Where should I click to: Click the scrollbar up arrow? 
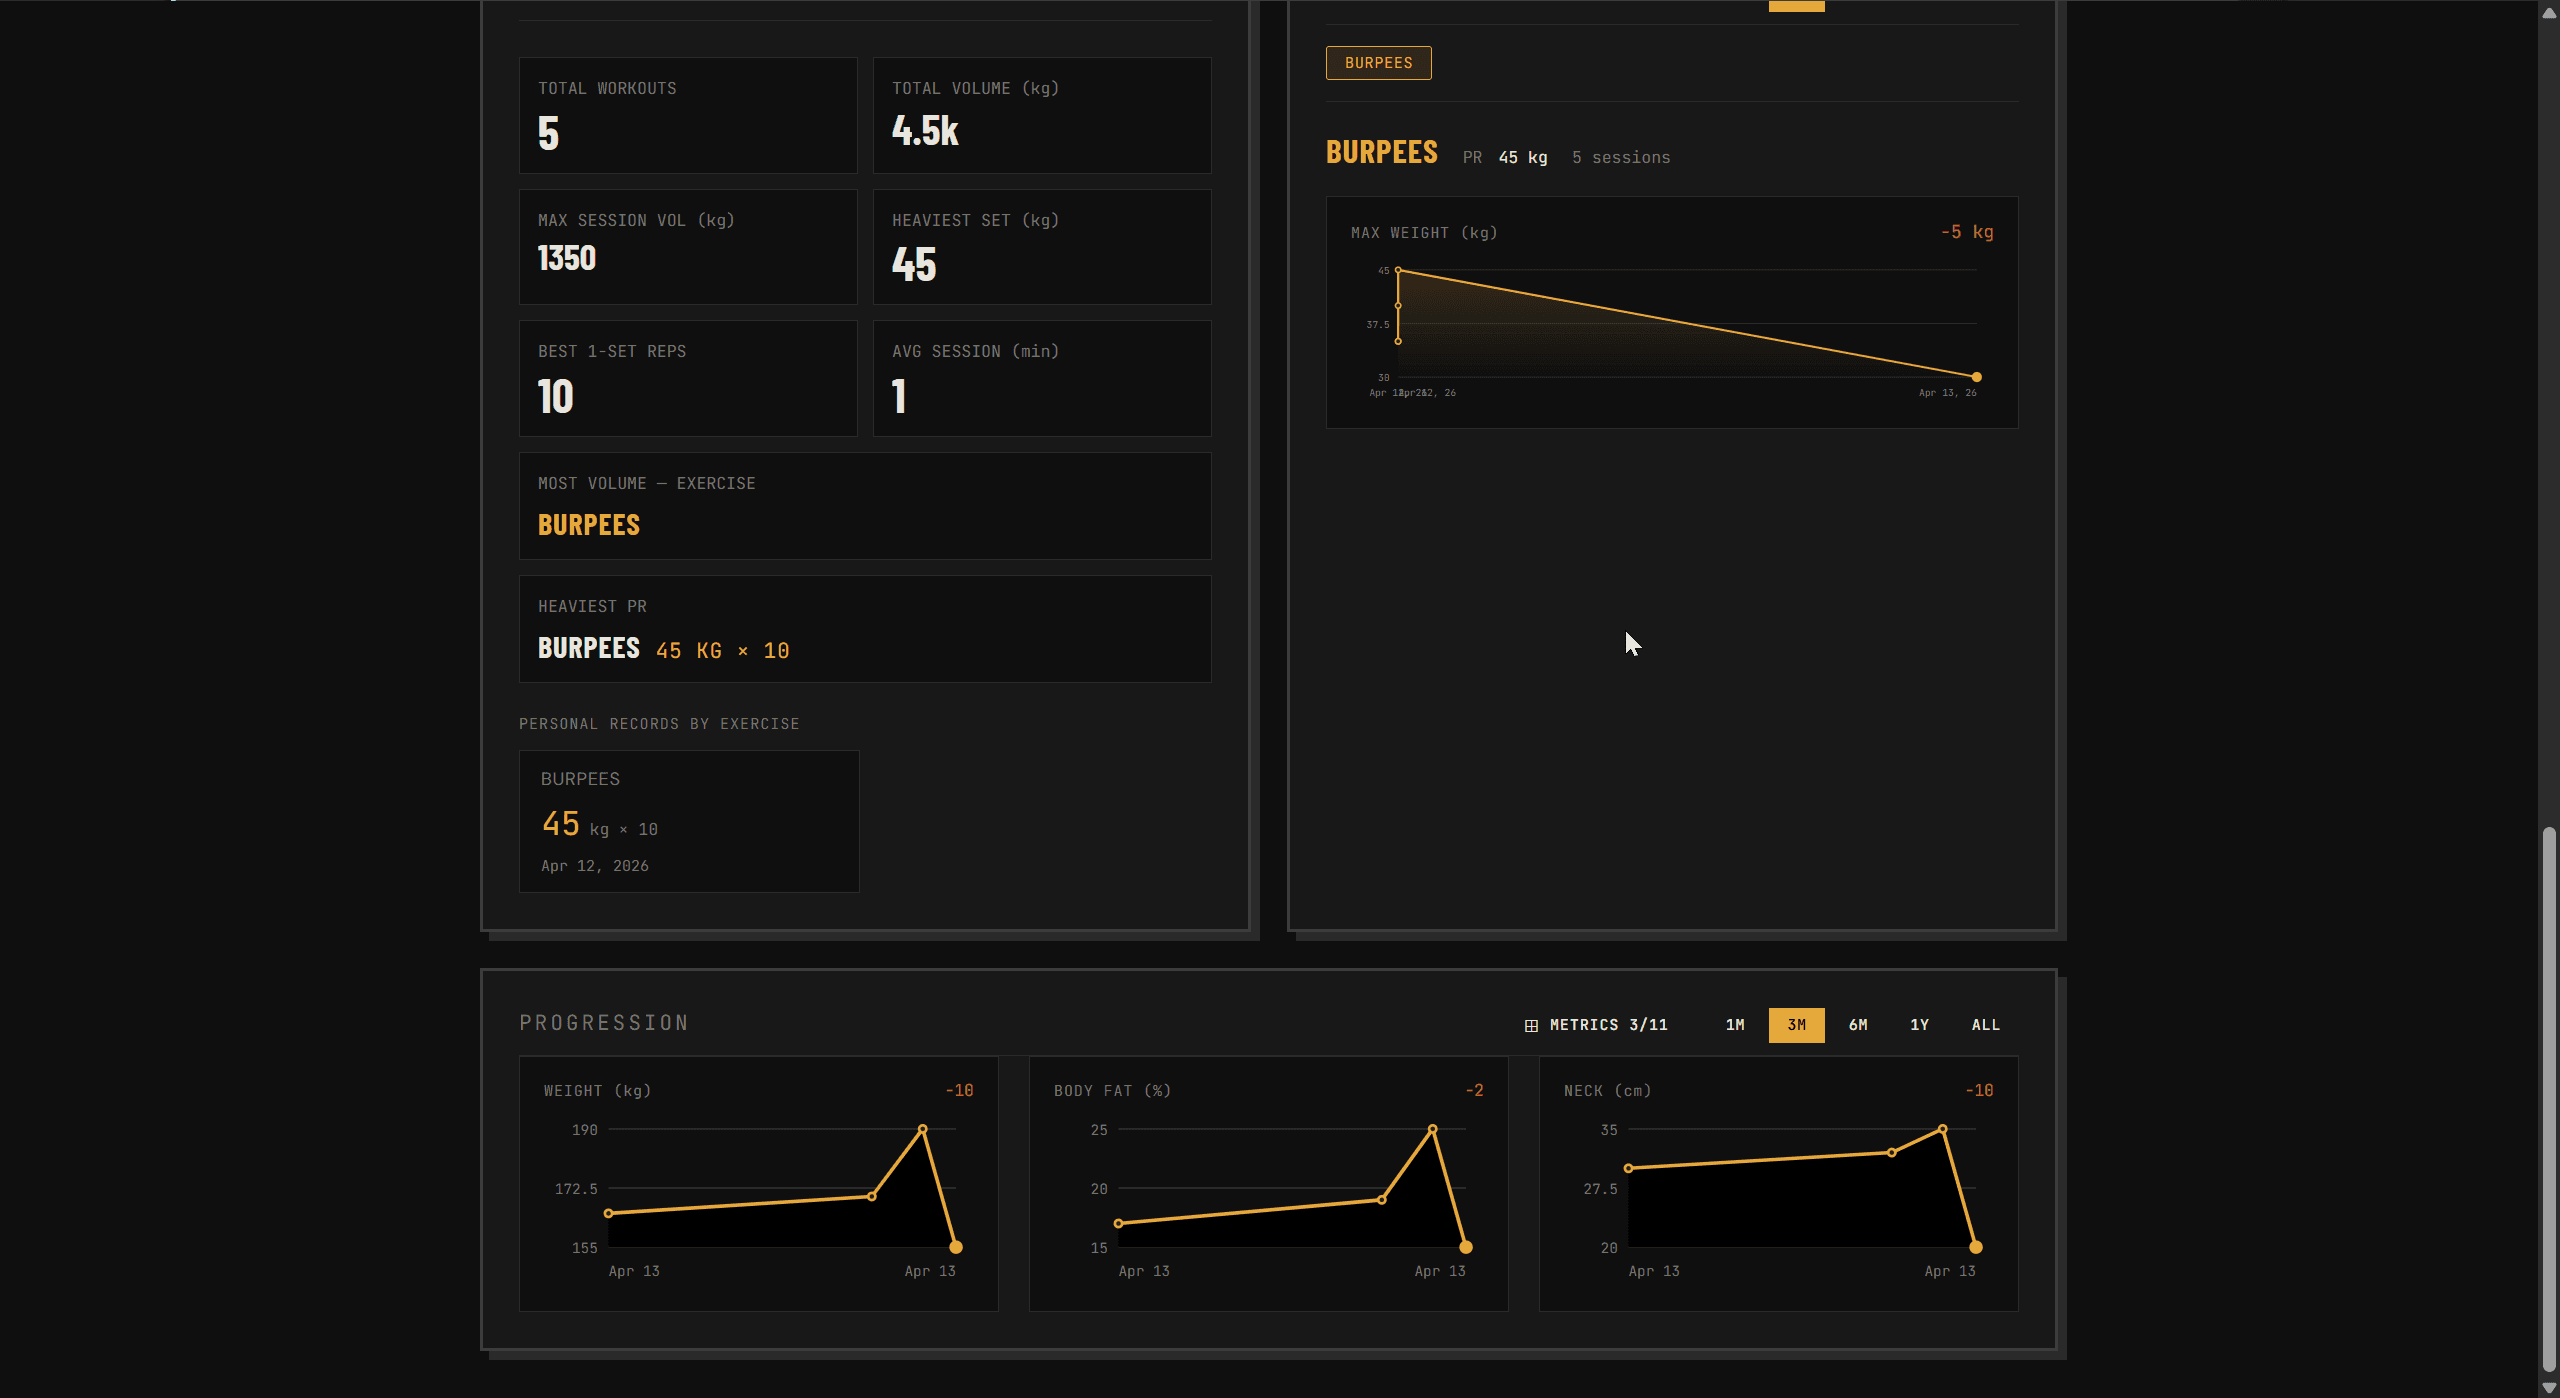[2549, 12]
